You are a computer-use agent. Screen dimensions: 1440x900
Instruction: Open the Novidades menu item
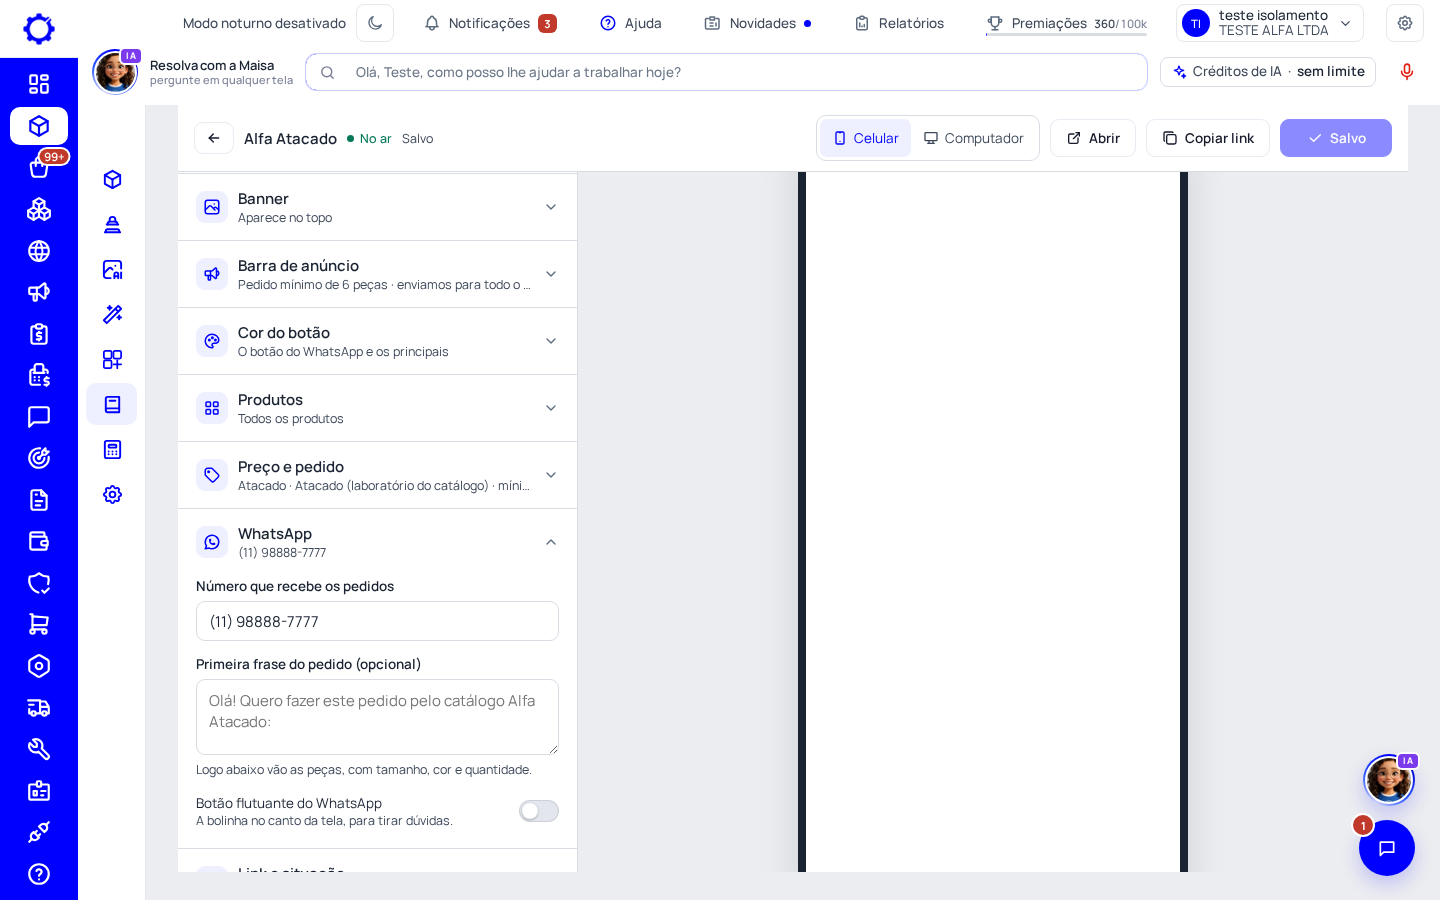[x=758, y=23]
